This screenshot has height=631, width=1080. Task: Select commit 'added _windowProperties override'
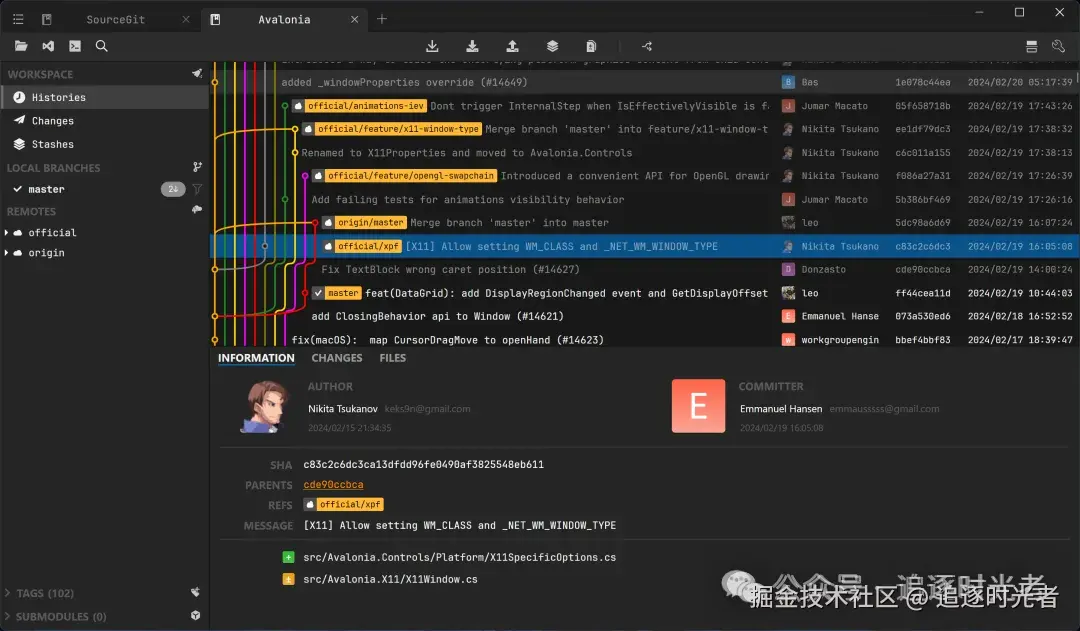(644, 83)
